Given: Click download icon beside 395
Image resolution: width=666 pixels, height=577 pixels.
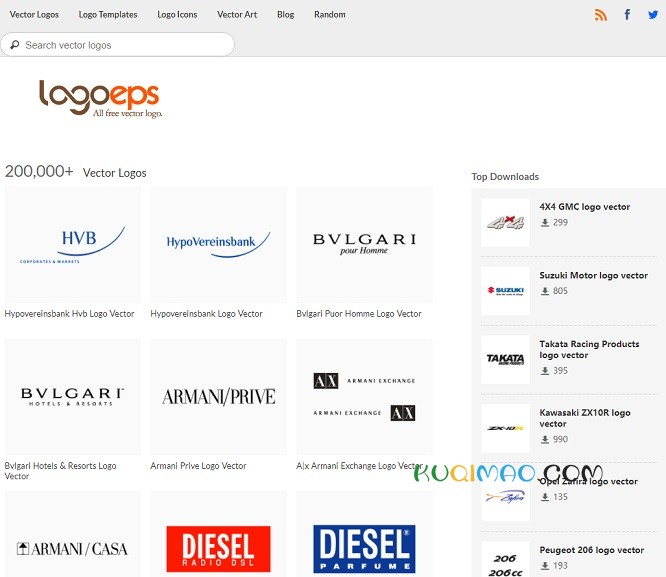Looking at the screenshot, I should (x=545, y=371).
